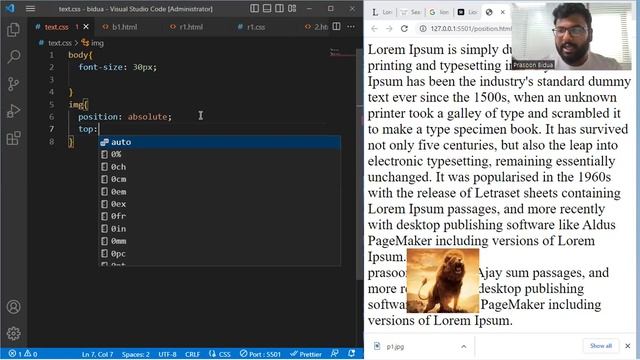Open the Search view in activity bar
The image size is (640, 360).
[13, 57]
